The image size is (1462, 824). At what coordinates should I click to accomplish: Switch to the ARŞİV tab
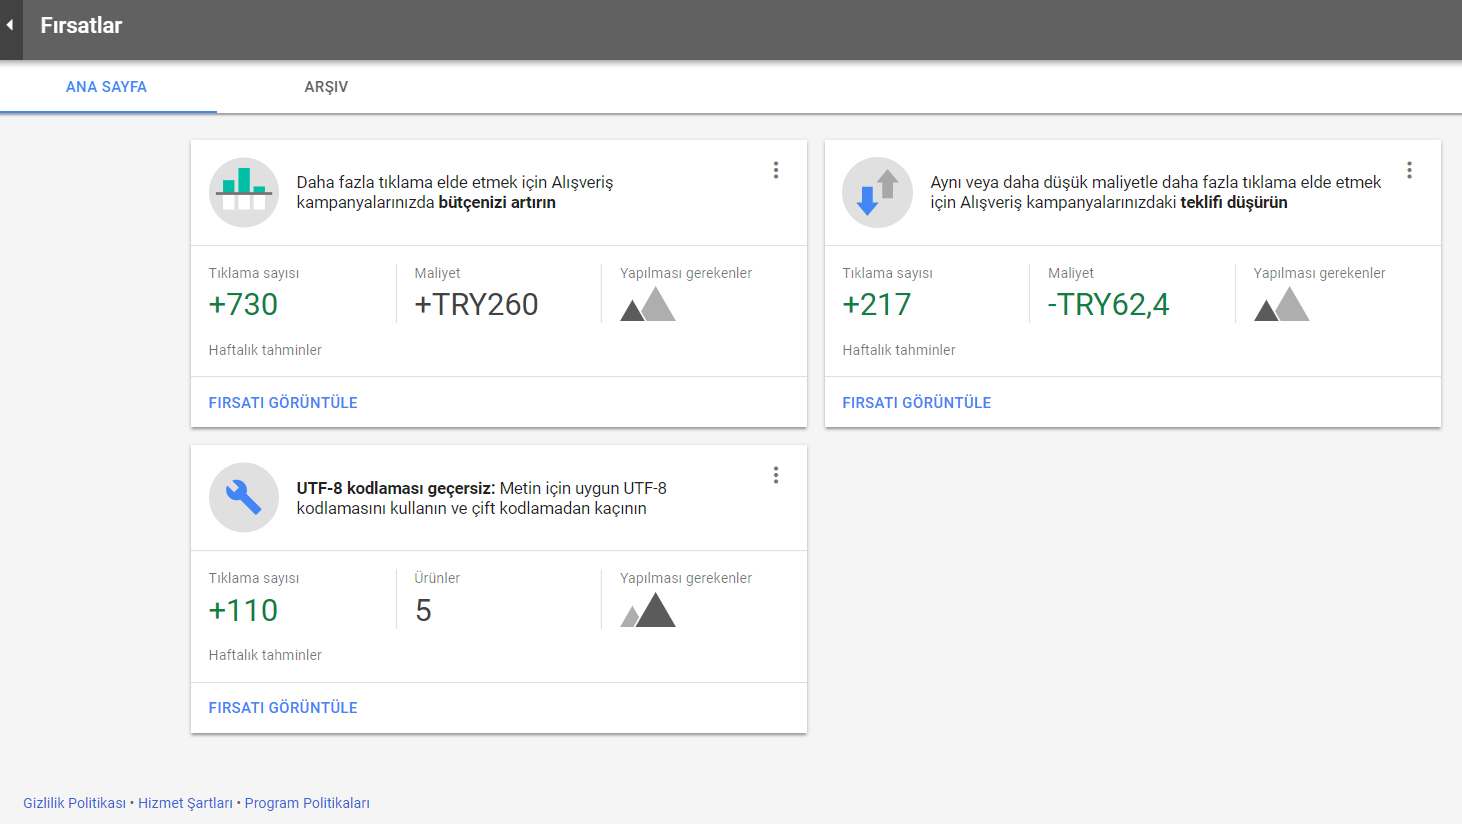(326, 87)
